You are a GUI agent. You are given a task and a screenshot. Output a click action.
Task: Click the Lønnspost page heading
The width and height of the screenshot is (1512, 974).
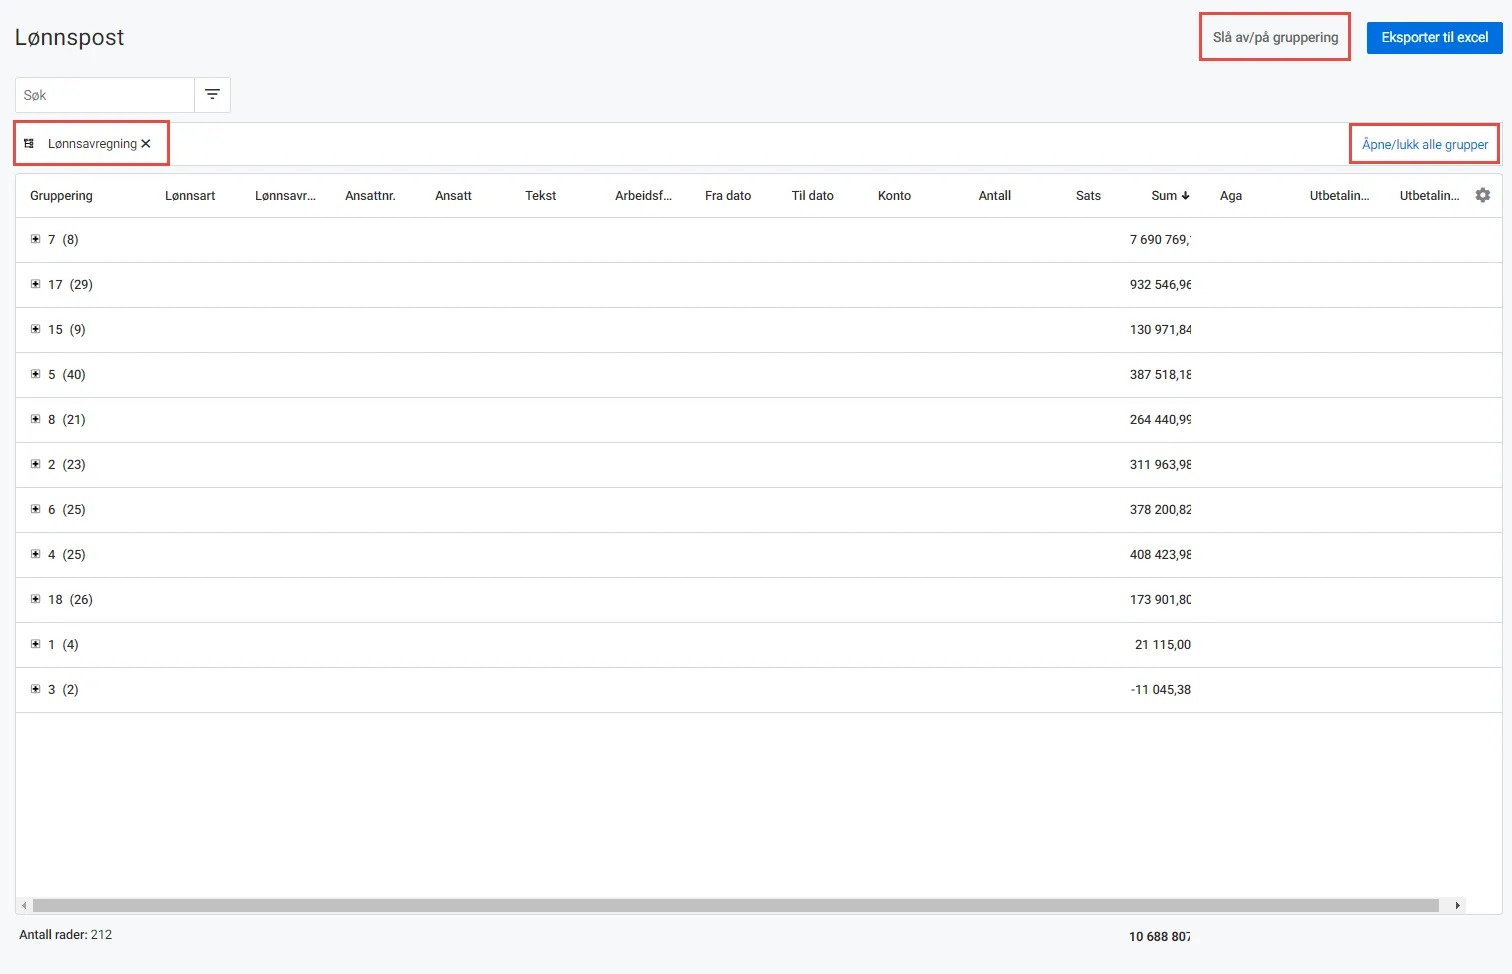(x=70, y=37)
